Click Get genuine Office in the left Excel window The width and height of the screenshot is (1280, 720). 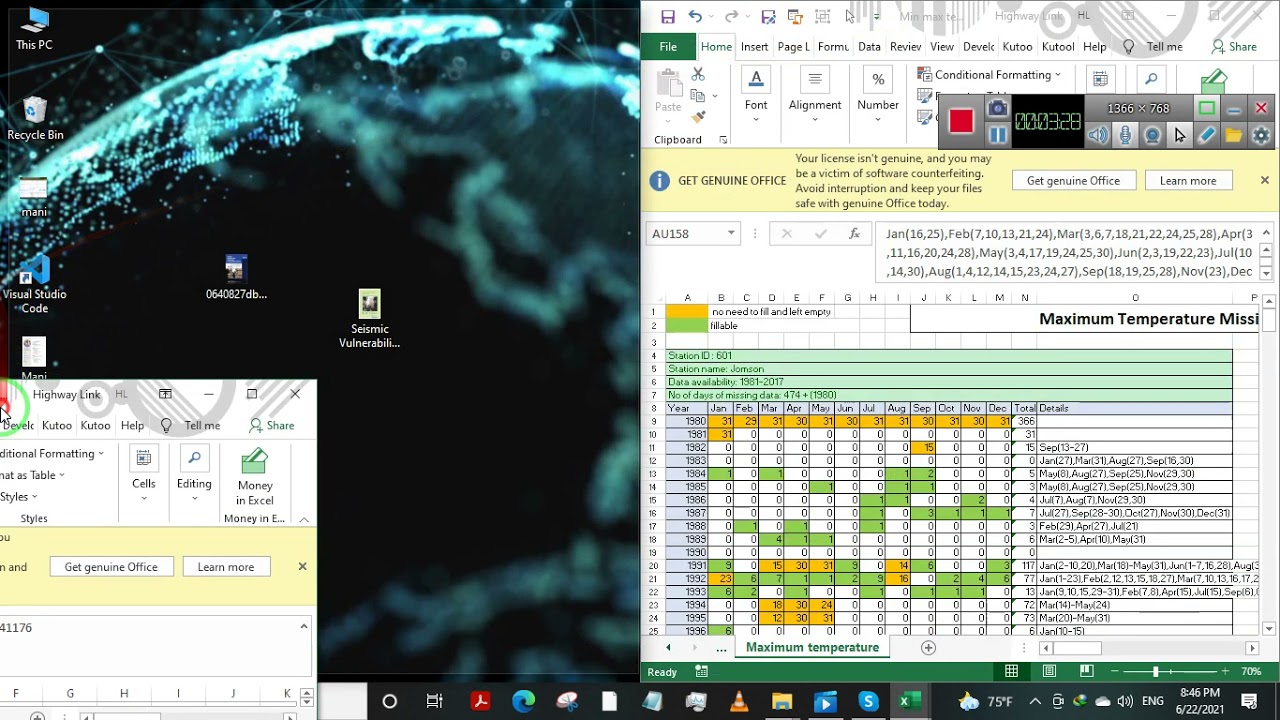[x=111, y=567]
